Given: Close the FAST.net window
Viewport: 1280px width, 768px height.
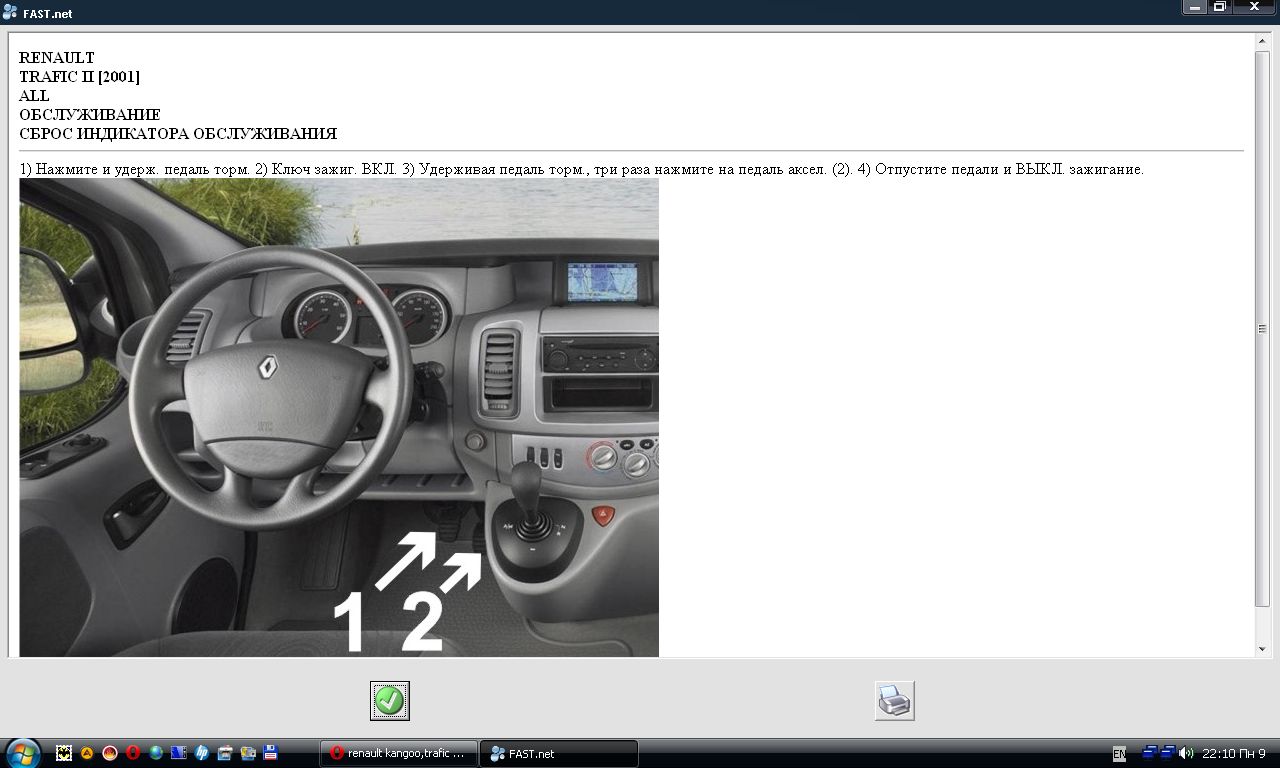Looking at the screenshot, I should 1254,7.
